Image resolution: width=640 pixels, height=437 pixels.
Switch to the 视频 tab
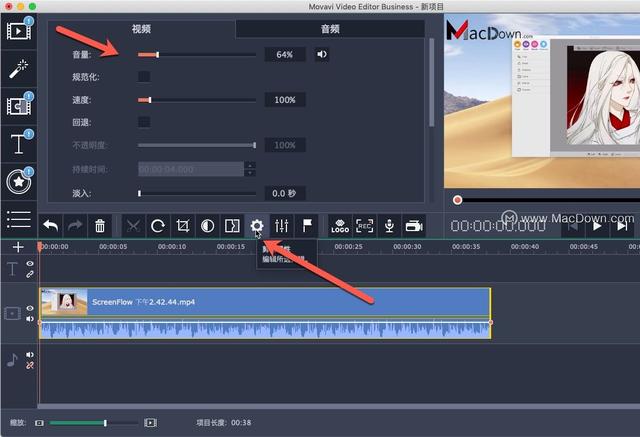click(x=141, y=29)
